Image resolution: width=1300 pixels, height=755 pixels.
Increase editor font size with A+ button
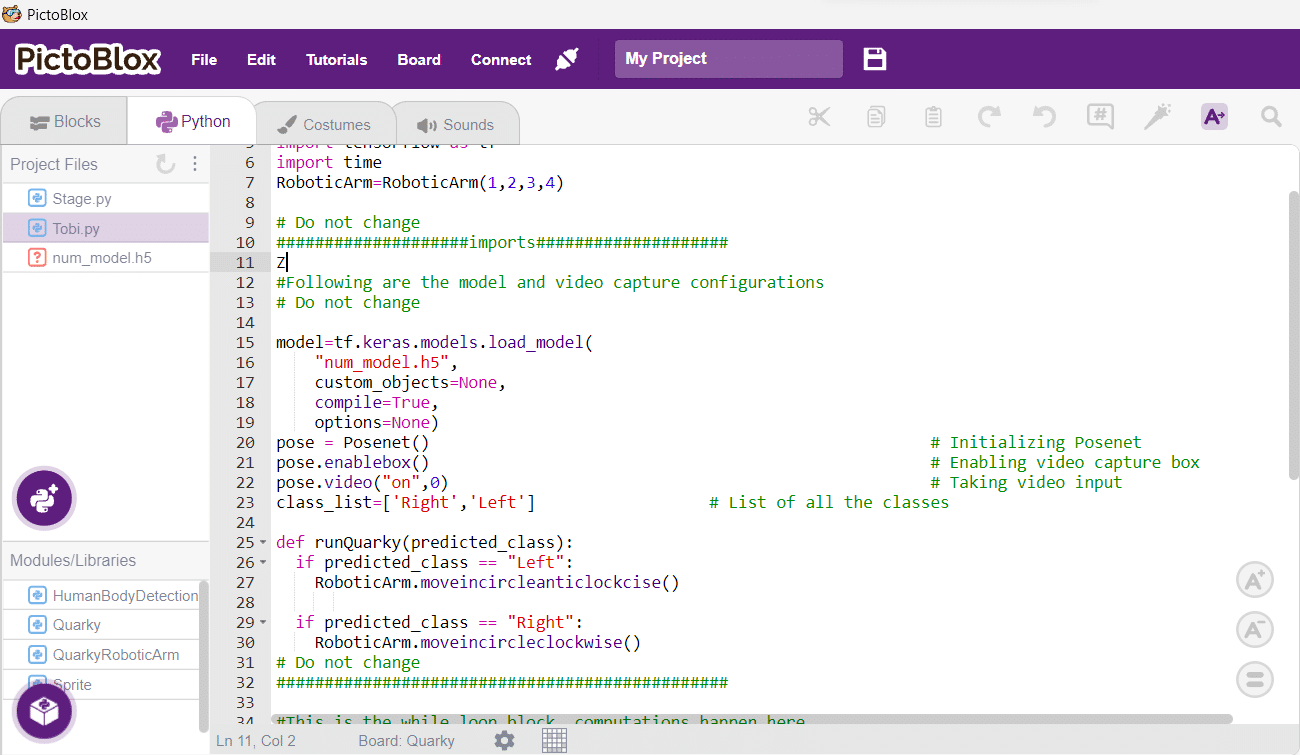1254,580
